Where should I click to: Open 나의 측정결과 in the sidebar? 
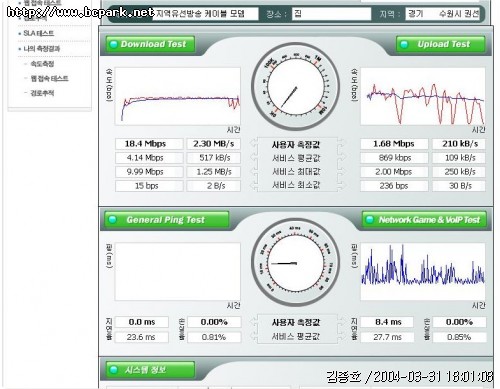42,49
